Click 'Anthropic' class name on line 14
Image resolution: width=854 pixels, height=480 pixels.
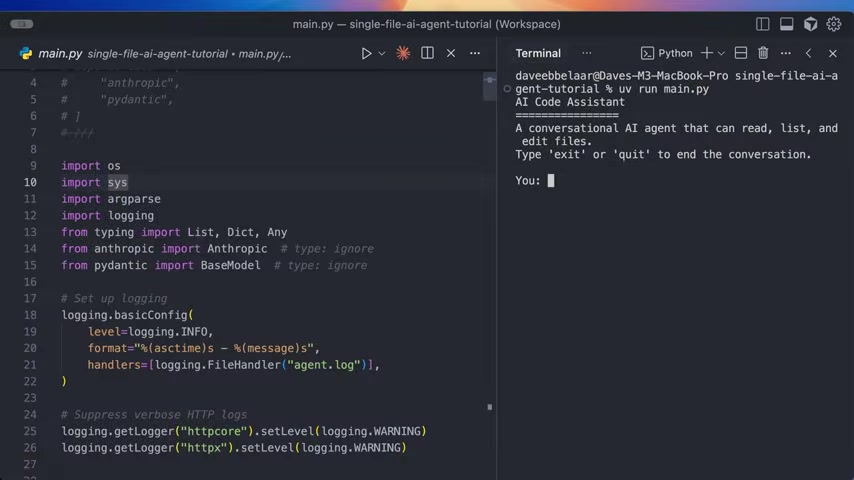(237, 249)
